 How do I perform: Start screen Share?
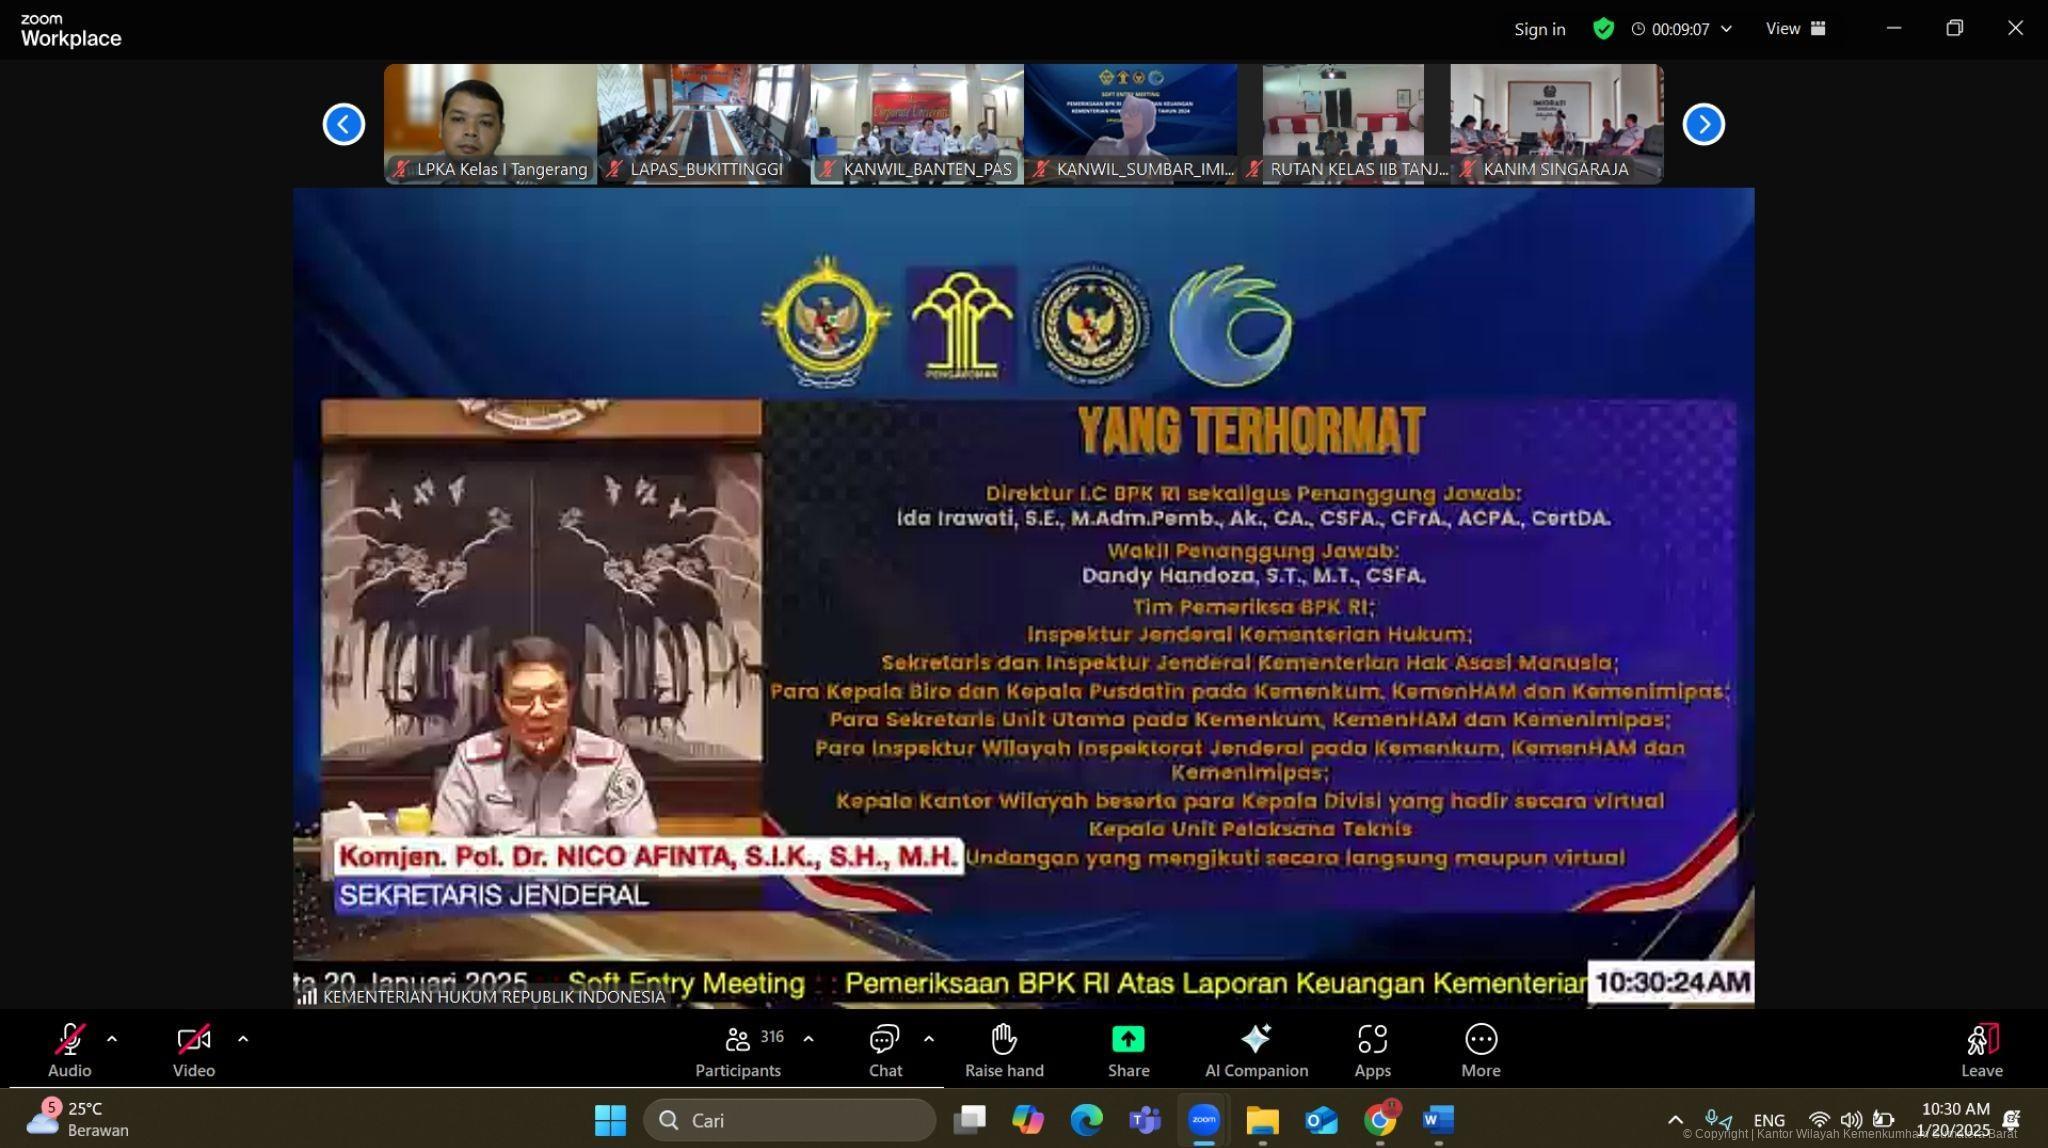pos(1128,1050)
